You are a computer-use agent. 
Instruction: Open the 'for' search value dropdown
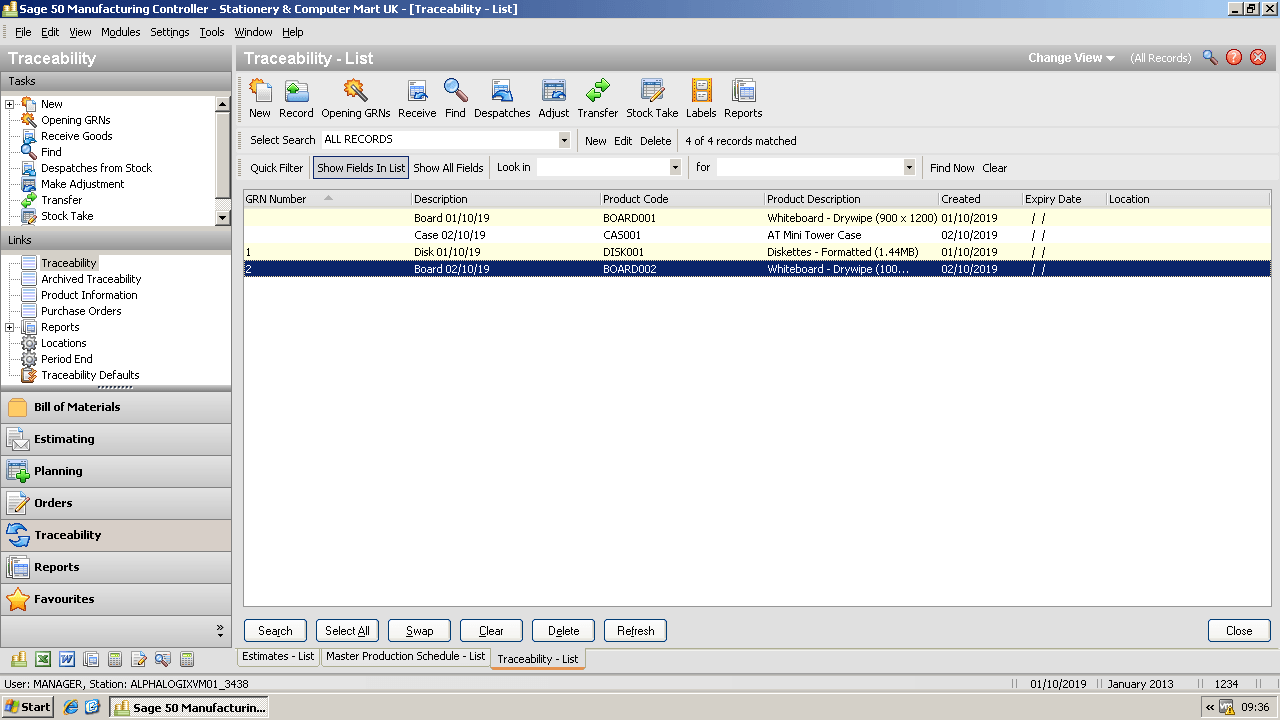909,168
